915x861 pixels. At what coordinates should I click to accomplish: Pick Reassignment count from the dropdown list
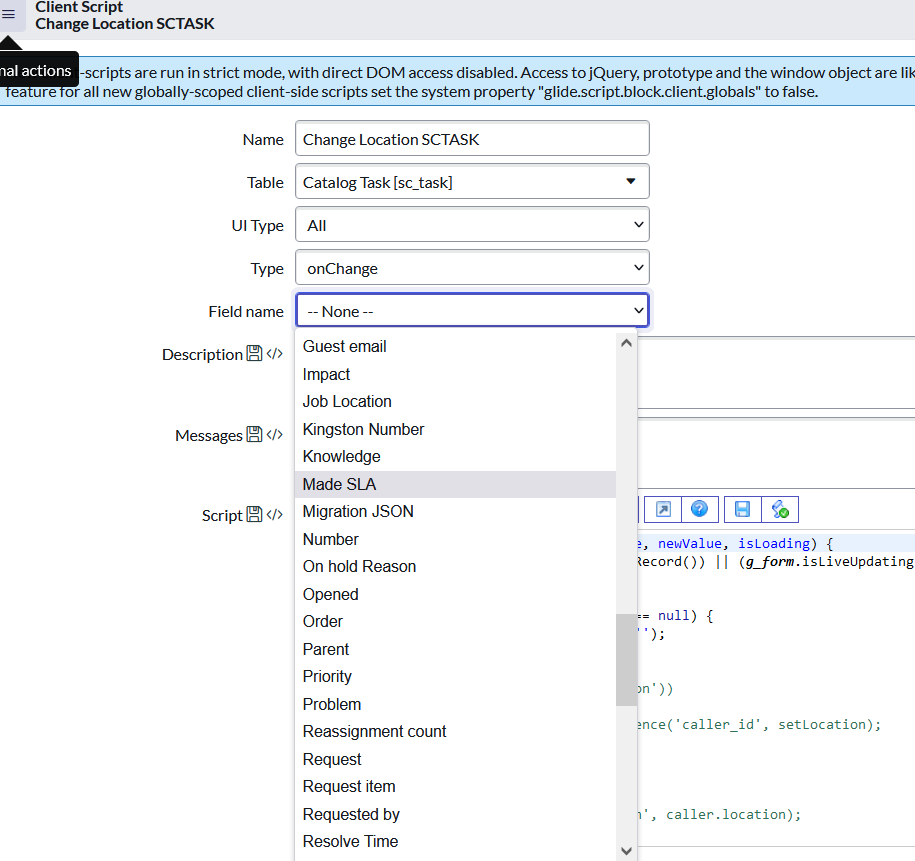pyautogui.click(x=455, y=731)
